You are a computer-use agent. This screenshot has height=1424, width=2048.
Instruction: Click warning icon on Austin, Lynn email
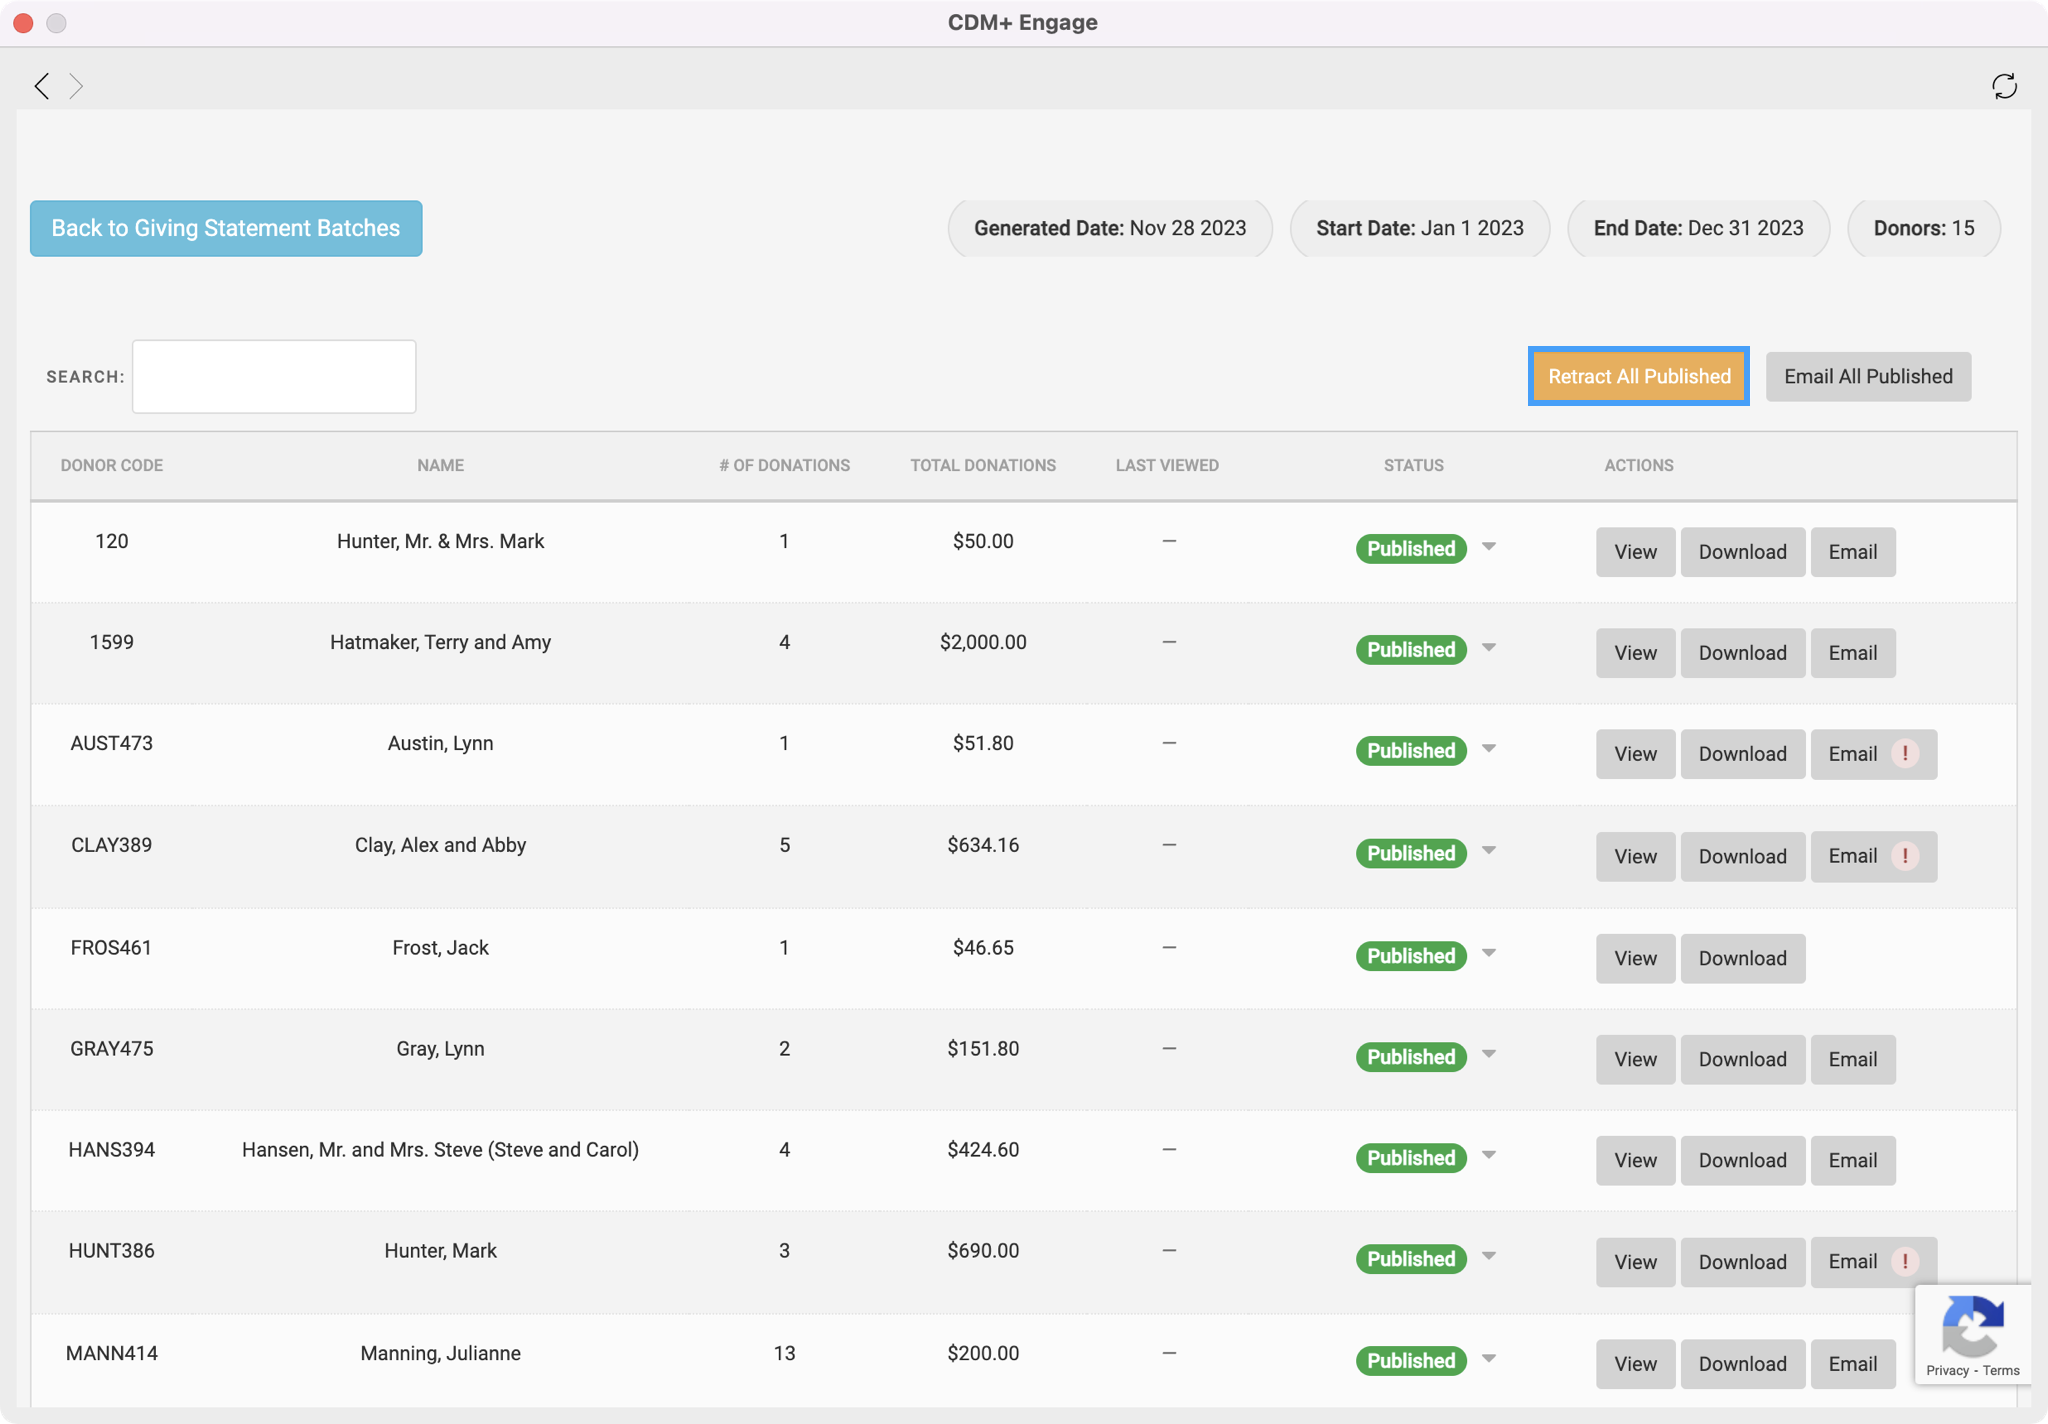click(x=1905, y=753)
